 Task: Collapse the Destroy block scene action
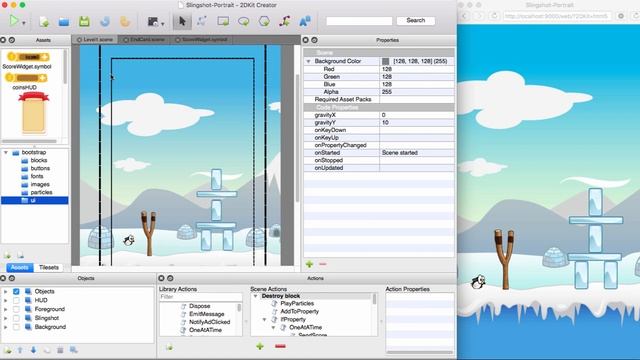pyautogui.click(x=256, y=296)
